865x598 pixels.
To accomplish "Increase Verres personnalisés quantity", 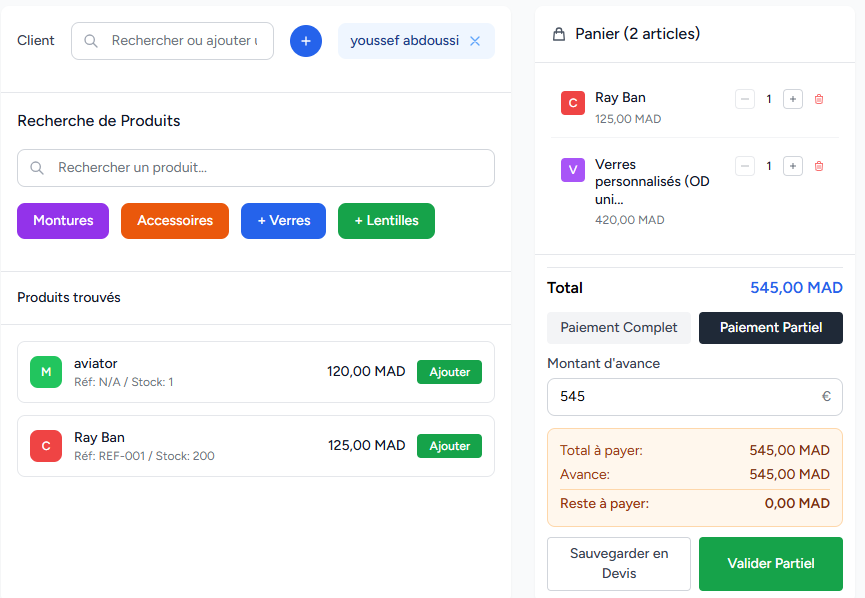I will click(793, 166).
